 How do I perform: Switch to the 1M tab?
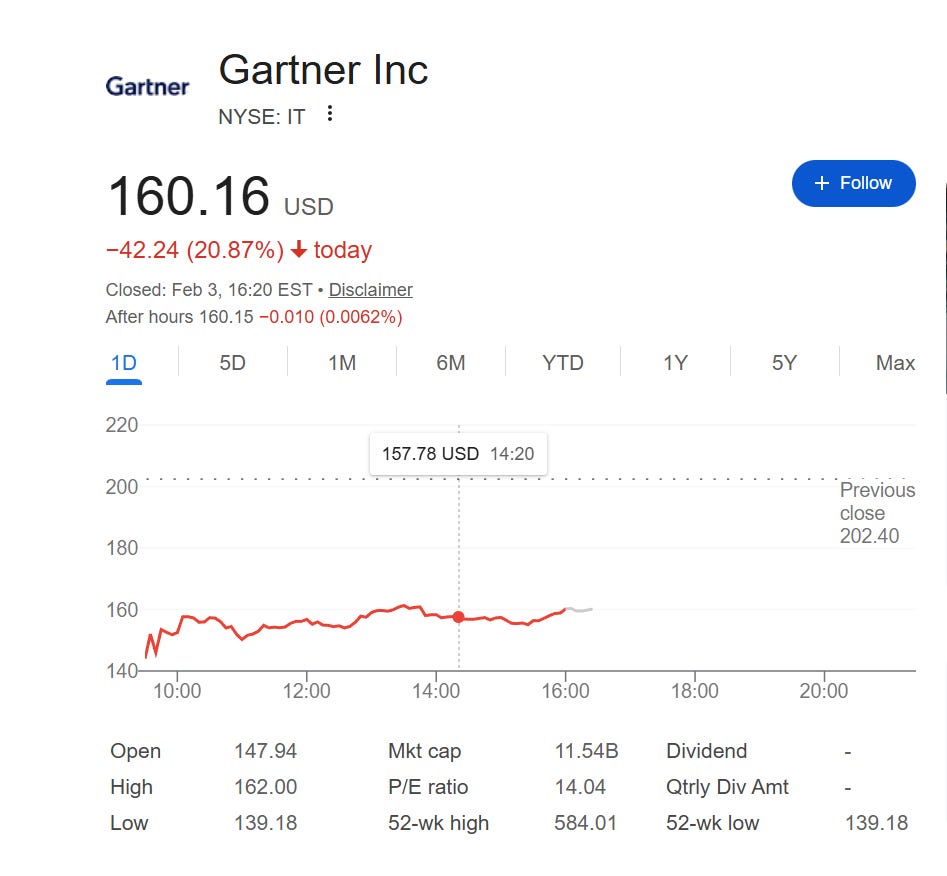coord(342,363)
